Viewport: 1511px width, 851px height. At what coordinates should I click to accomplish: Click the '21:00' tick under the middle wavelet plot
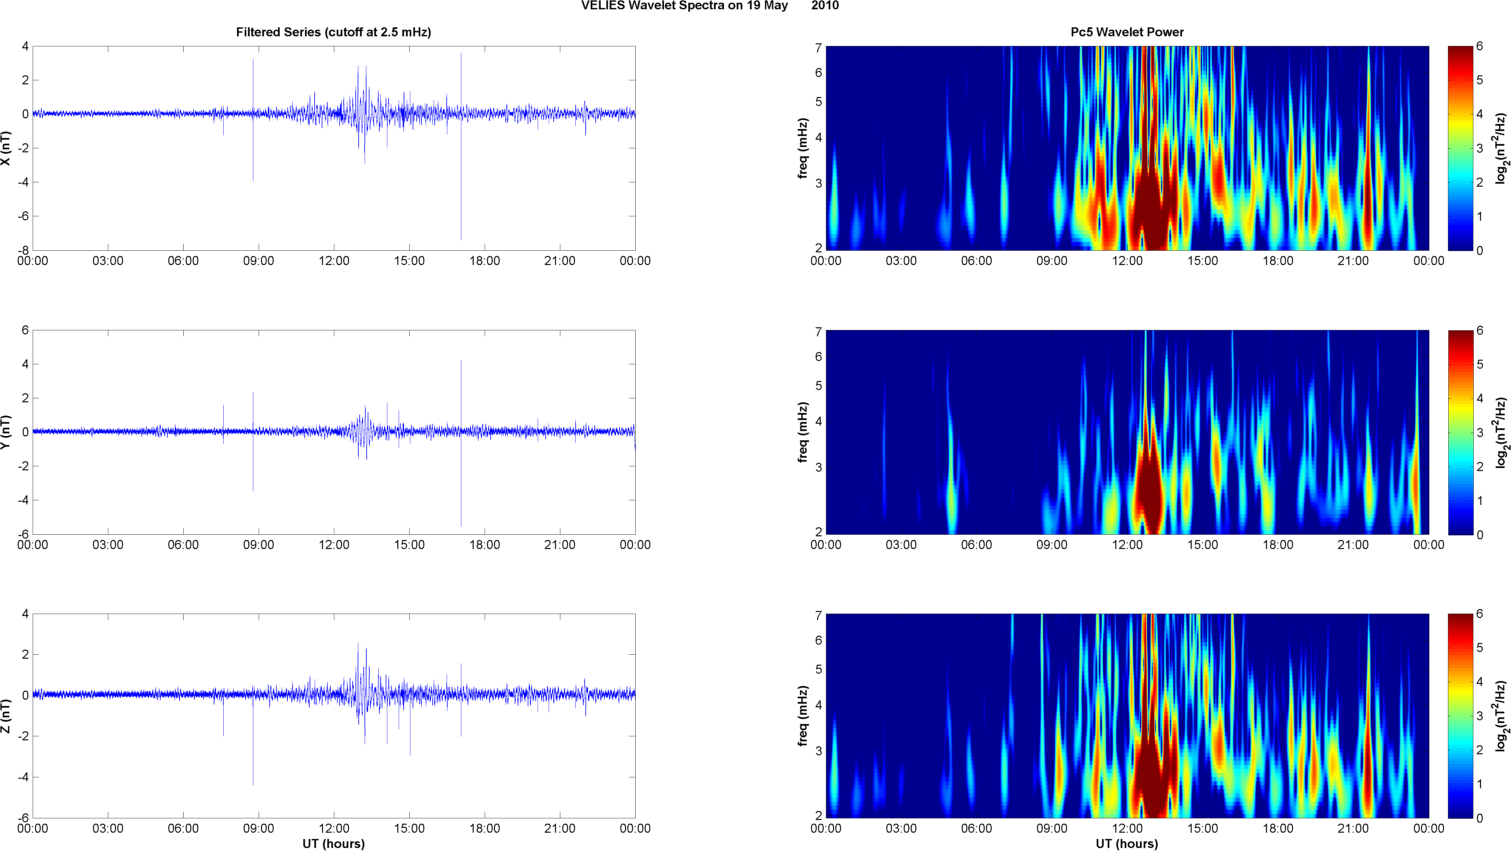1353,545
